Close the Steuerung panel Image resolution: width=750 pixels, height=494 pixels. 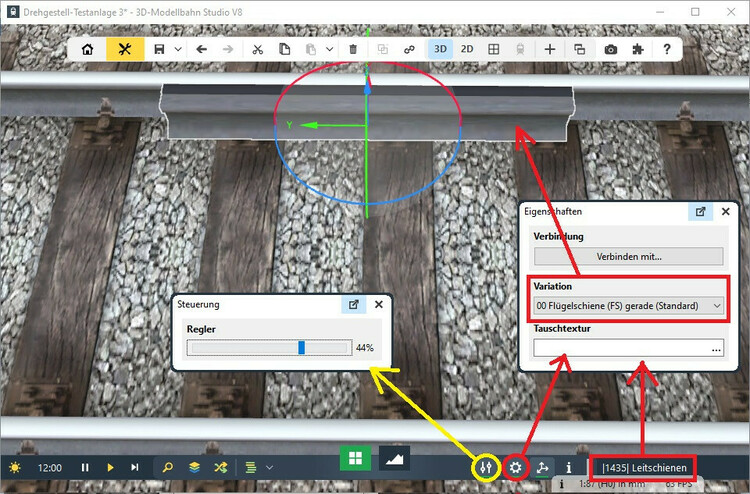[x=379, y=304]
